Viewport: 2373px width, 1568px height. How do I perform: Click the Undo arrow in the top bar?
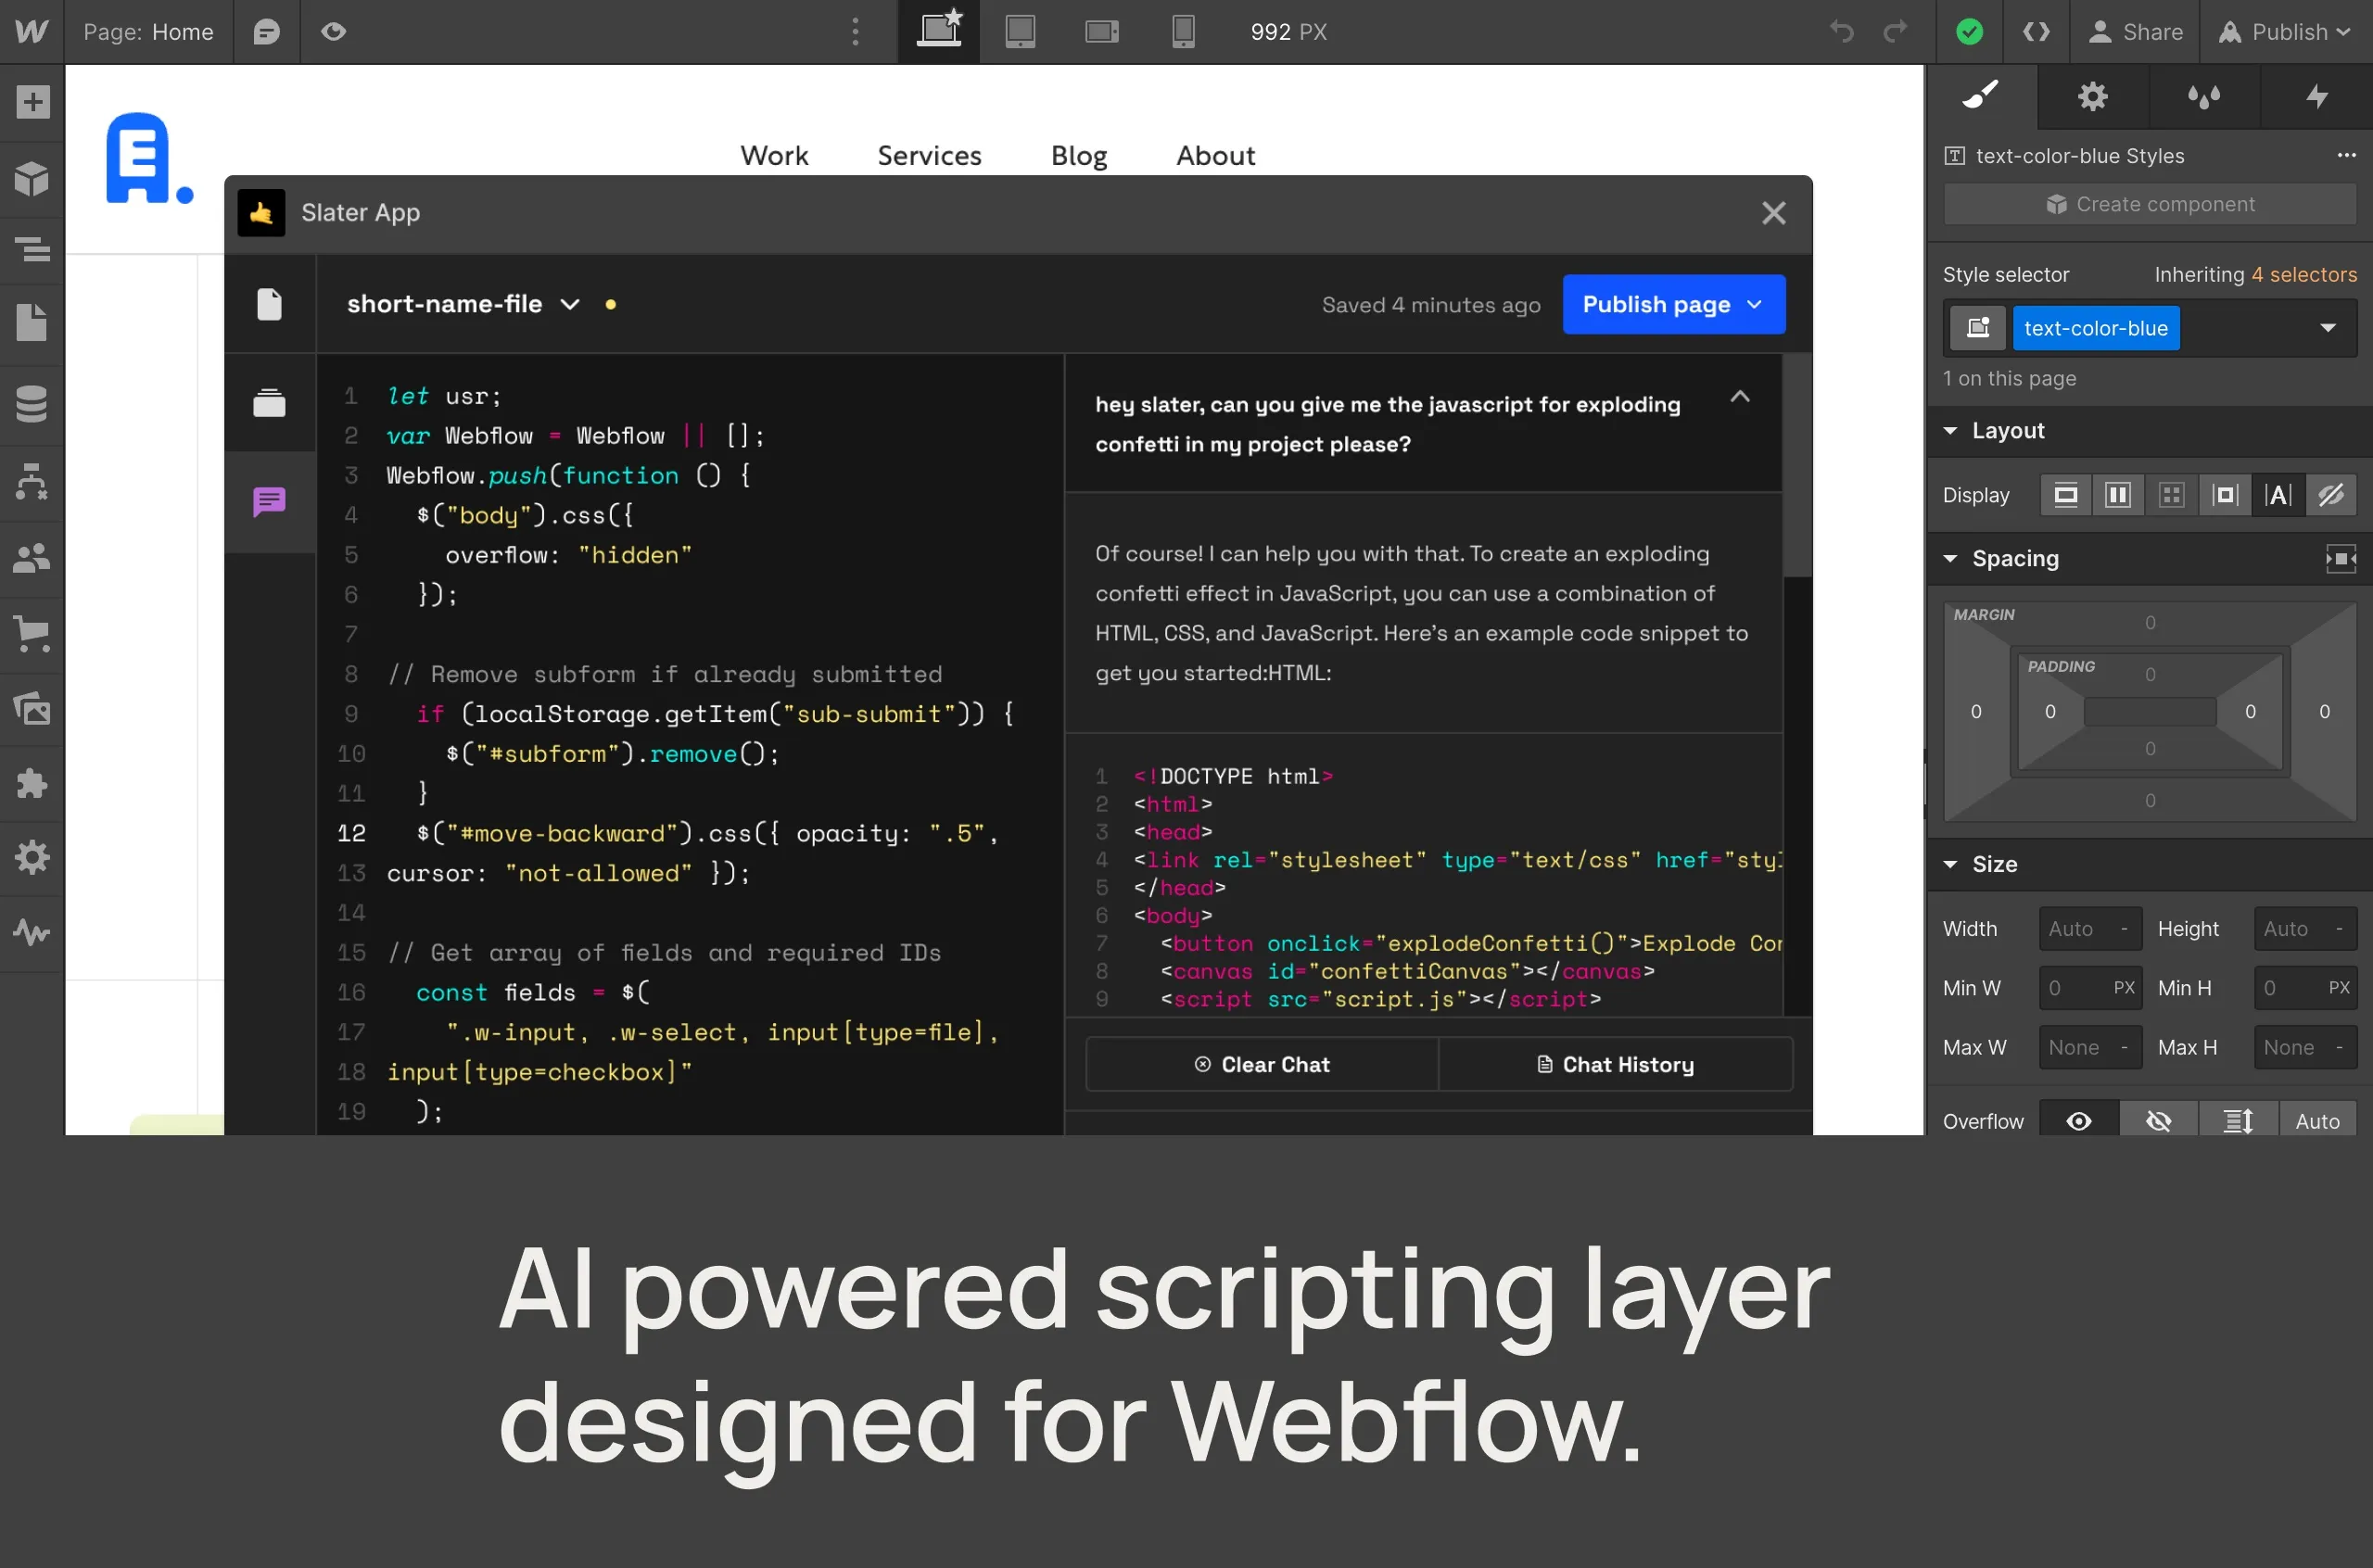[1843, 31]
